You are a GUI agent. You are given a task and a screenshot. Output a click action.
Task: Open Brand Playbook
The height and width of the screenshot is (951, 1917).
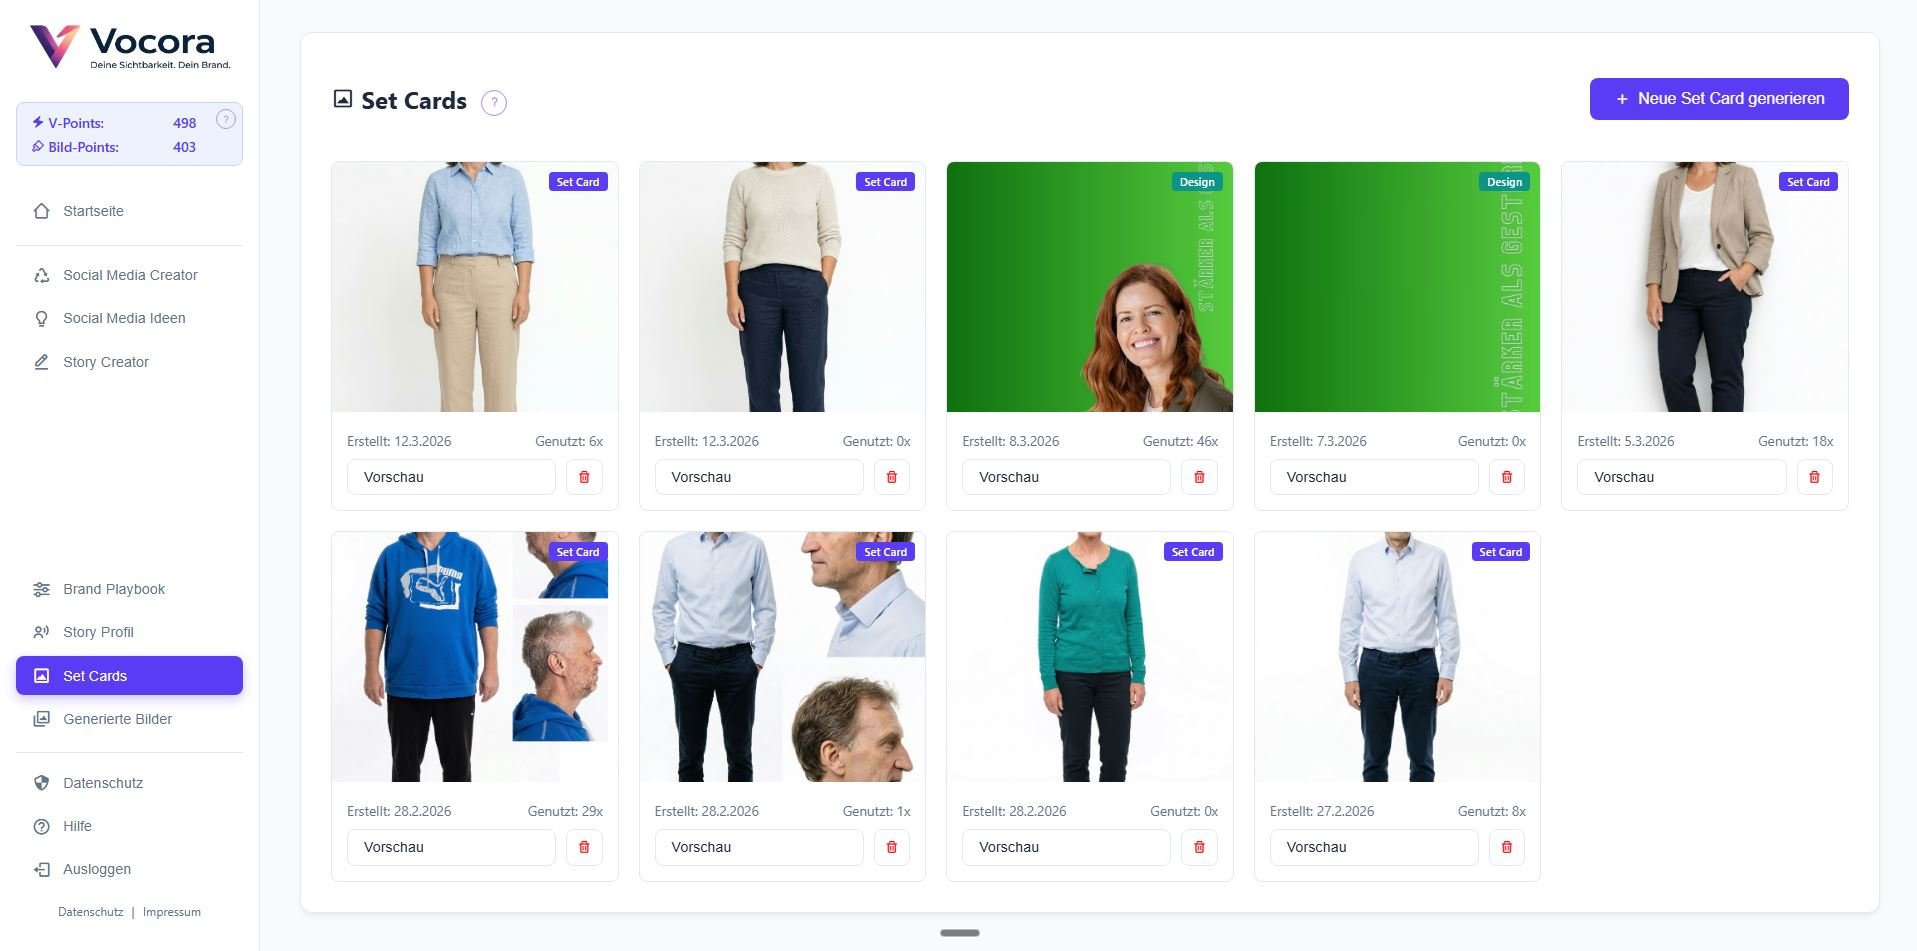coord(129,589)
